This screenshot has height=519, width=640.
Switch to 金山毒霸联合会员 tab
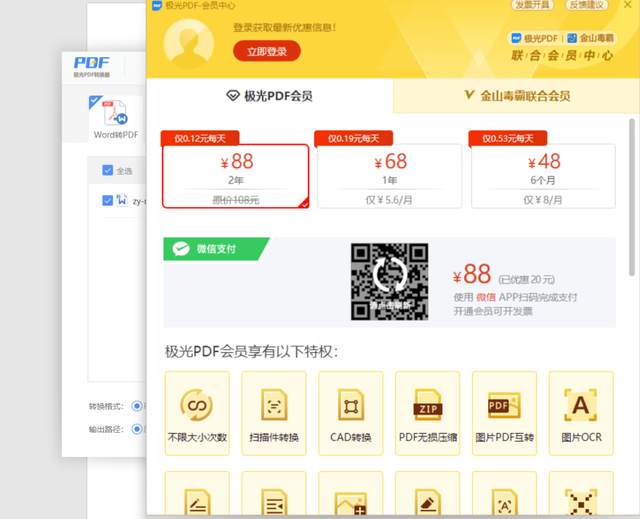[517, 96]
